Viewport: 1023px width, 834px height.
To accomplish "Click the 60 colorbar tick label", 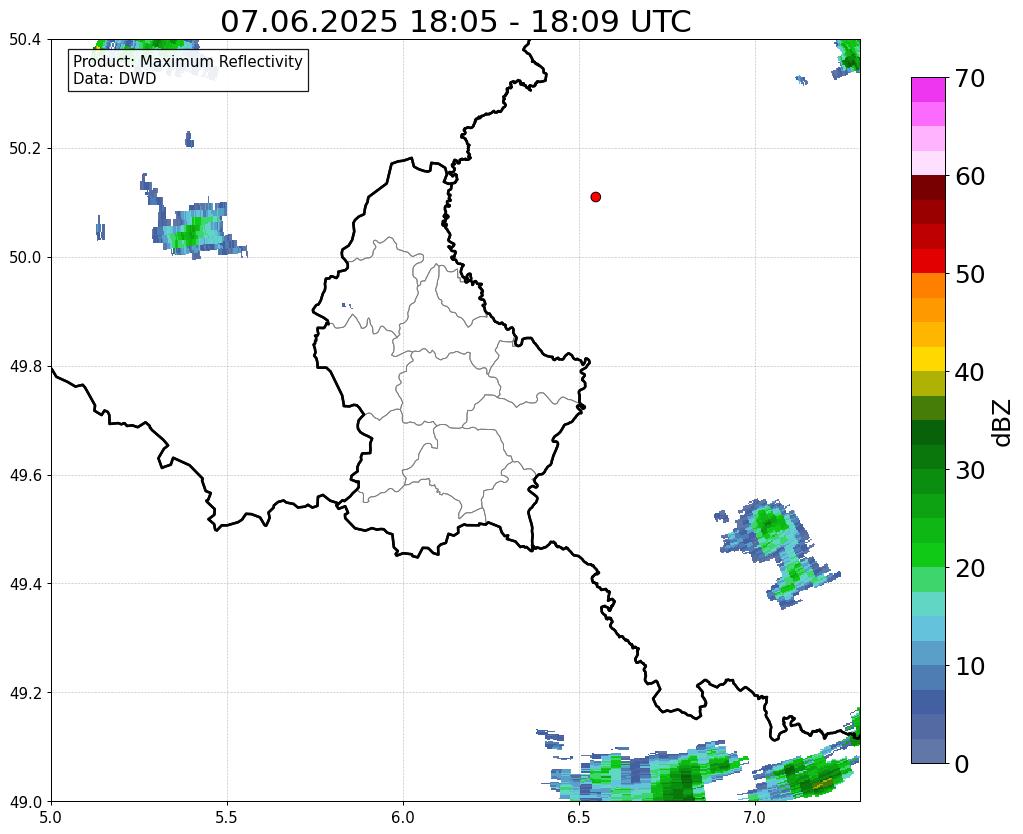I will [970, 176].
